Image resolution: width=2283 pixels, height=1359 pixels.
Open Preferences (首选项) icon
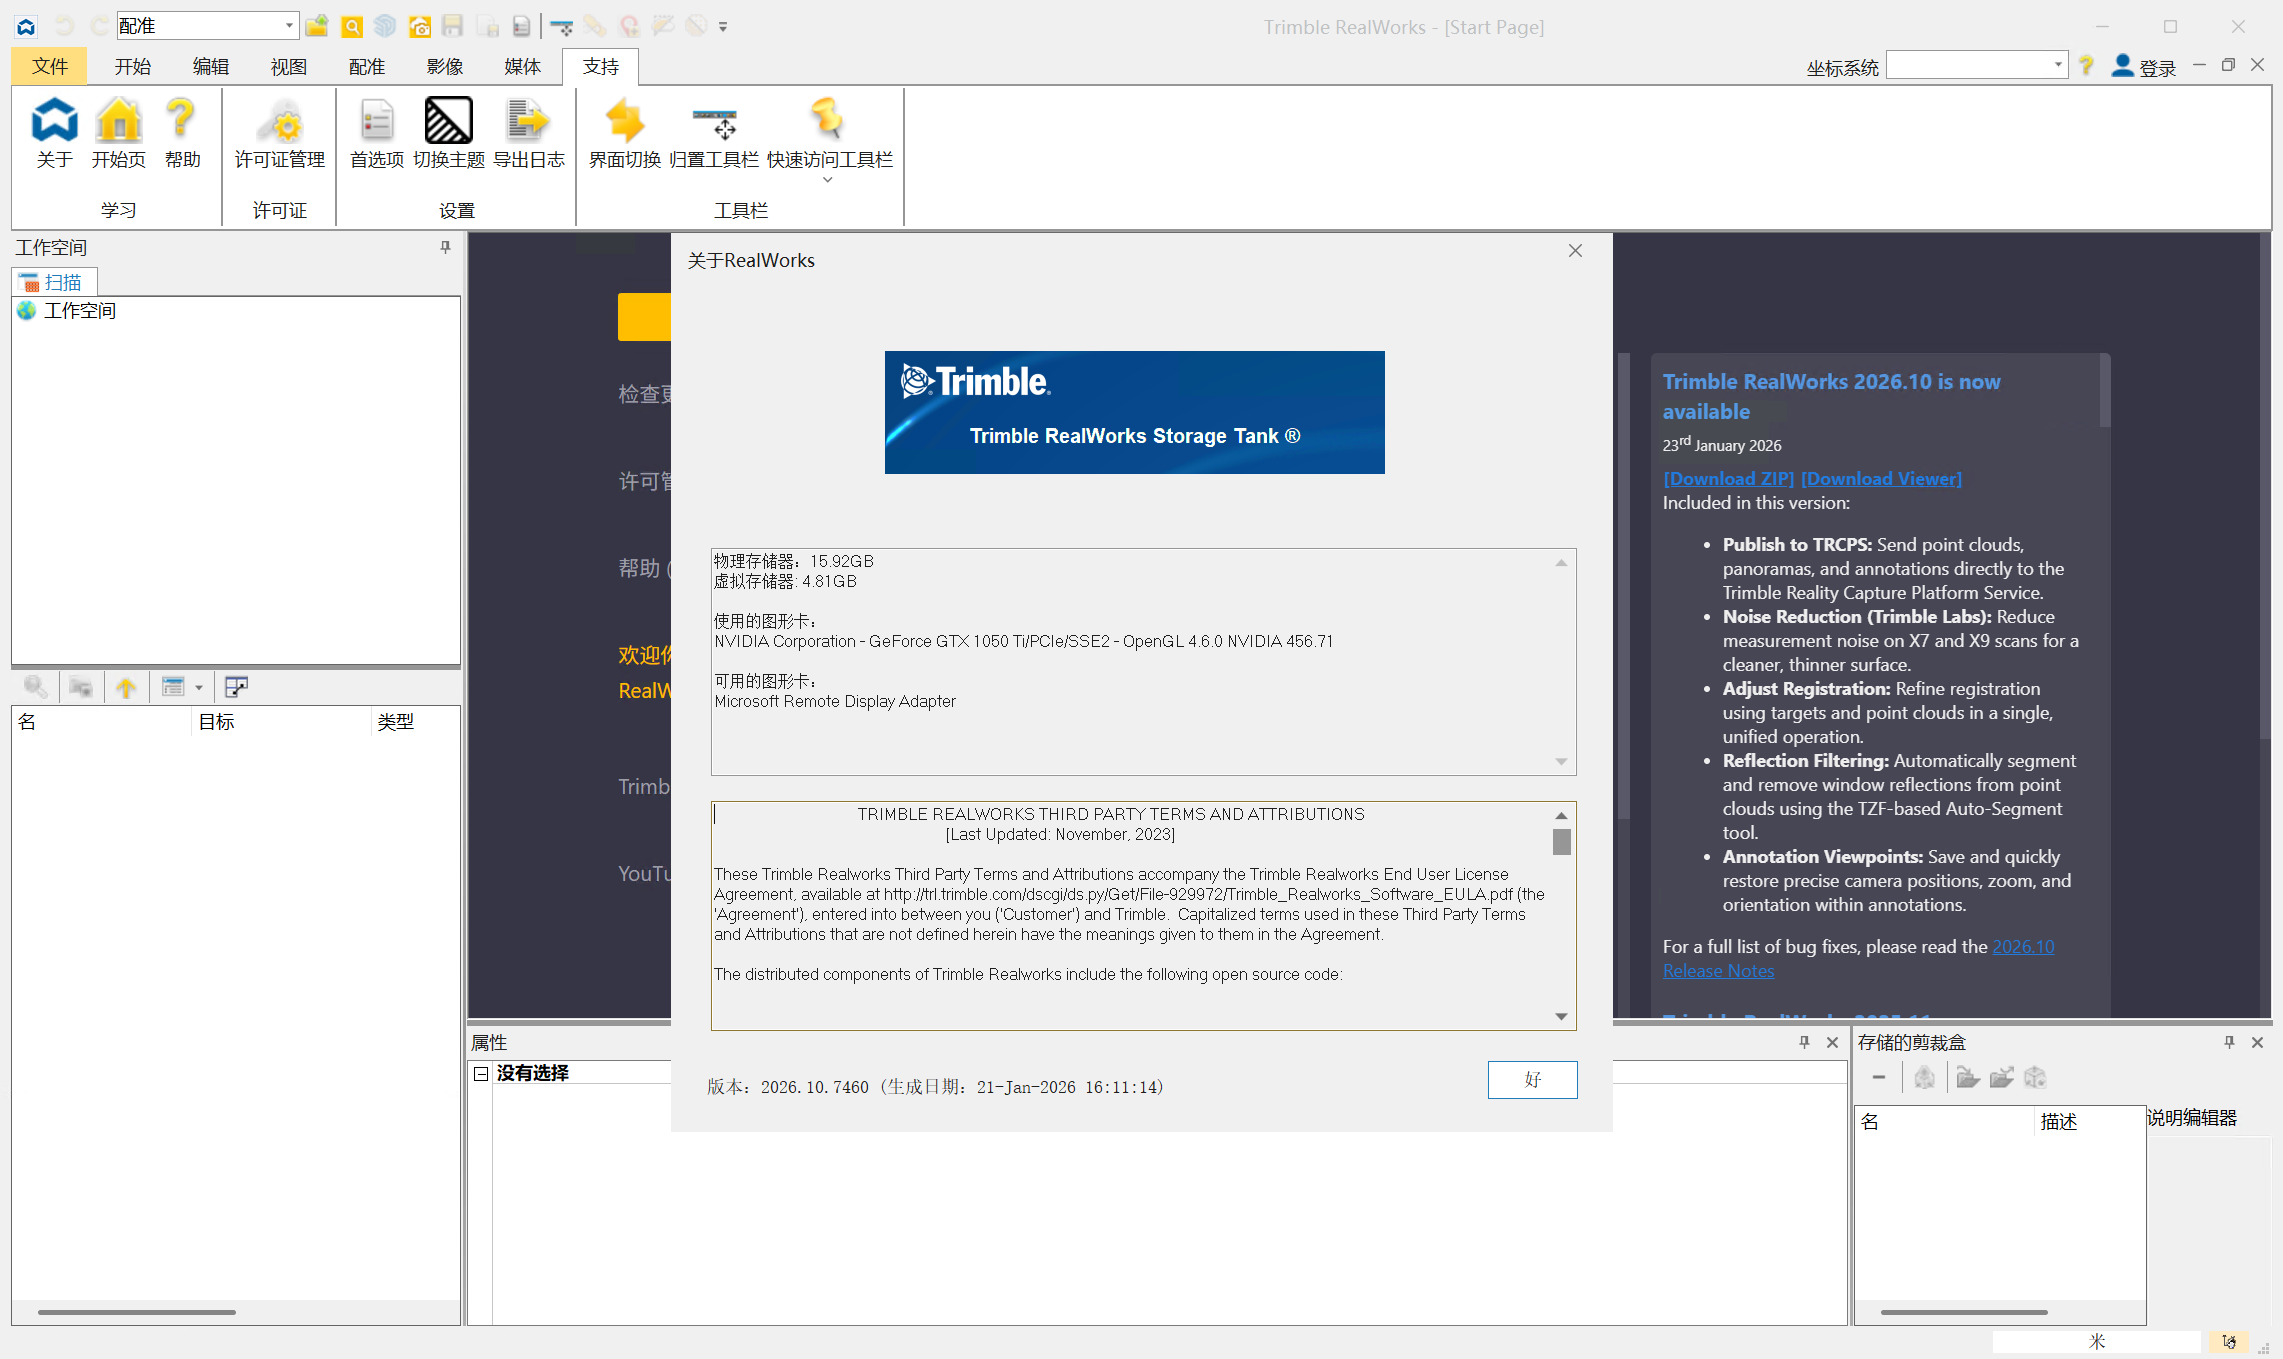[377, 133]
